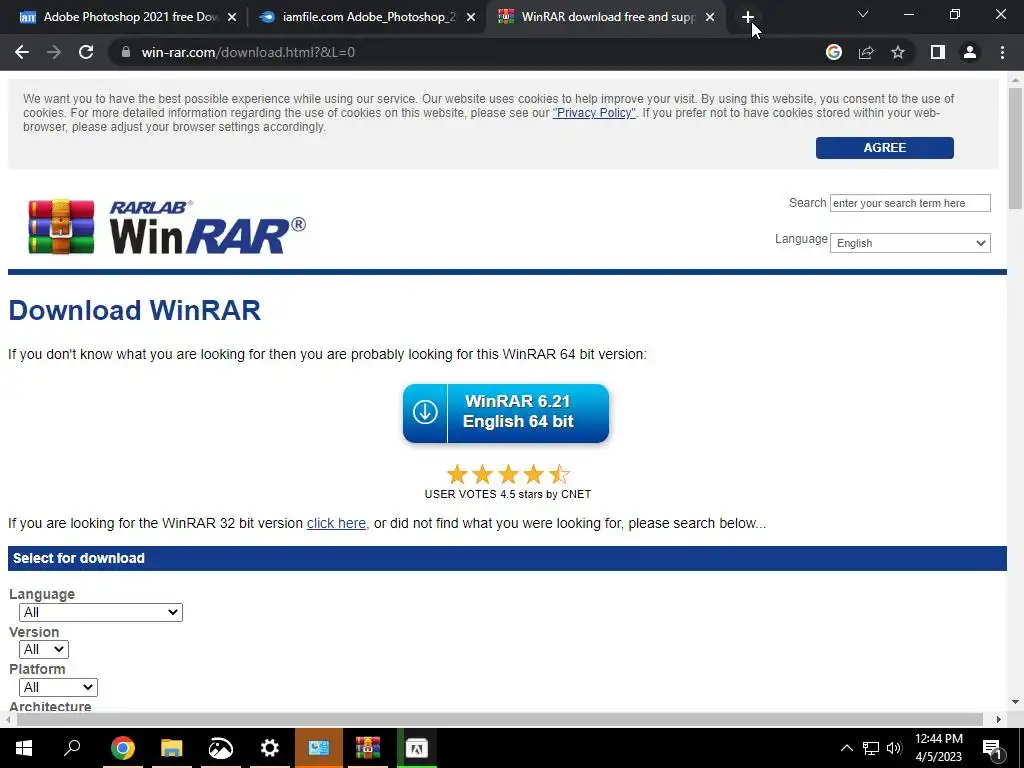Open the download Language filter dropdown

point(101,612)
